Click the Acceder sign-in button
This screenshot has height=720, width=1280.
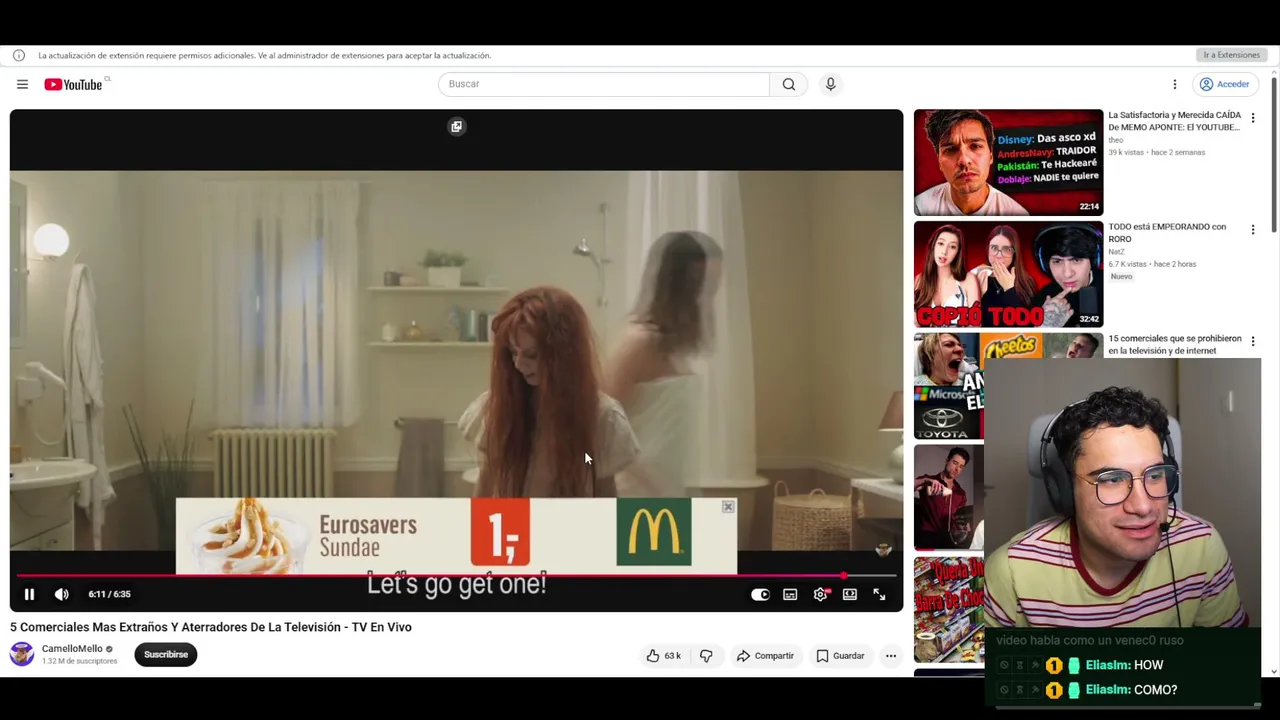click(1225, 84)
